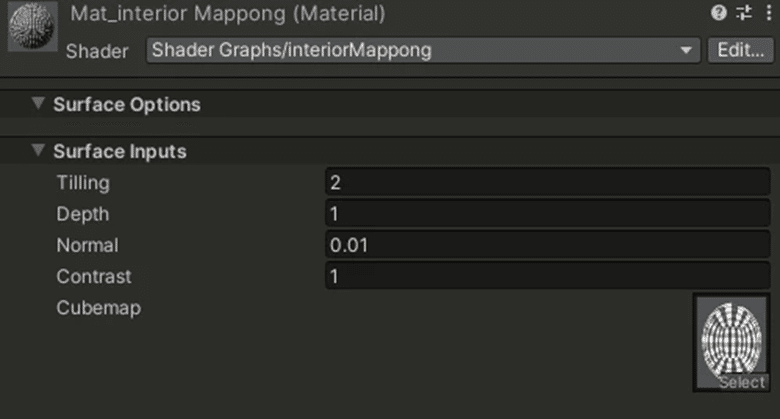The image size is (780, 419).
Task: Click the Surface Options header label
Action: click(x=127, y=105)
